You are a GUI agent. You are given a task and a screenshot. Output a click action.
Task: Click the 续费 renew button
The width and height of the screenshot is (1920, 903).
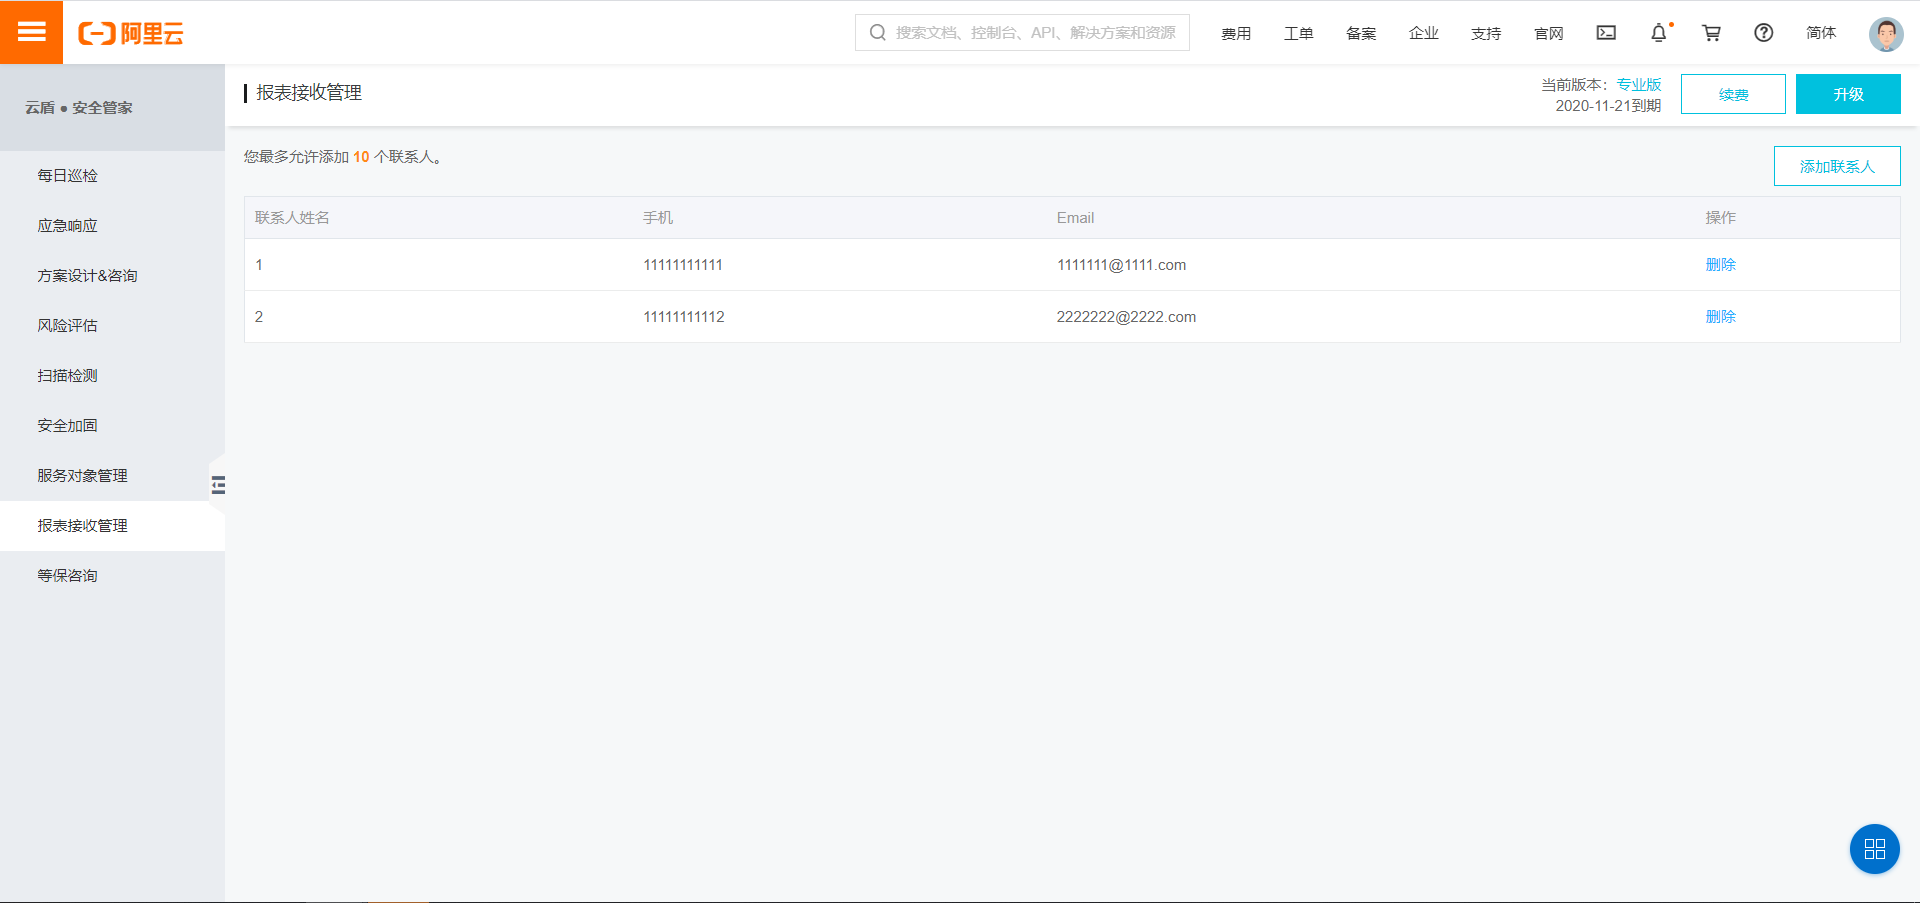coord(1733,94)
